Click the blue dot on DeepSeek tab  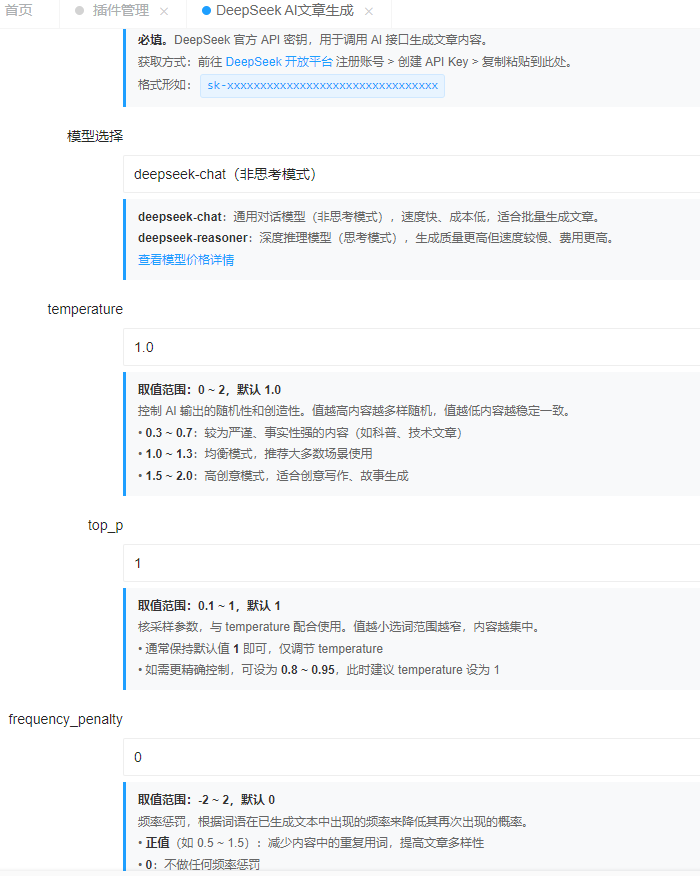tap(206, 11)
